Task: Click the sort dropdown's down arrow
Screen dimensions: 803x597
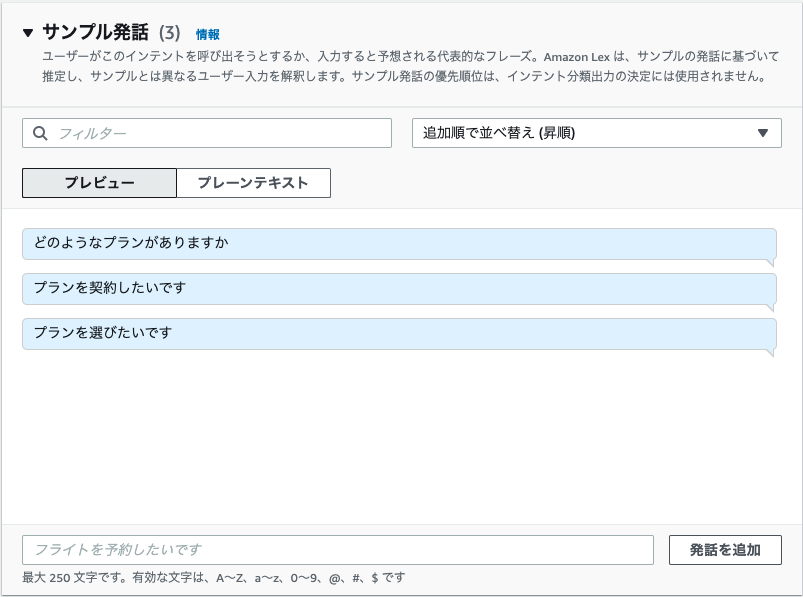Action: (x=763, y=133)
